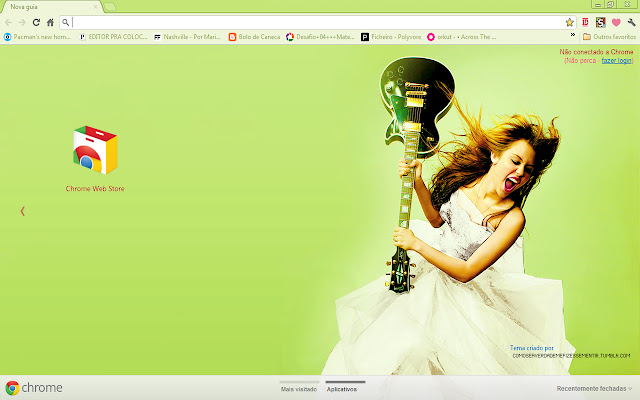640x400 pixels.
Task: Click the Chrome logo at bottom left
Action: [x=34, y=388]
